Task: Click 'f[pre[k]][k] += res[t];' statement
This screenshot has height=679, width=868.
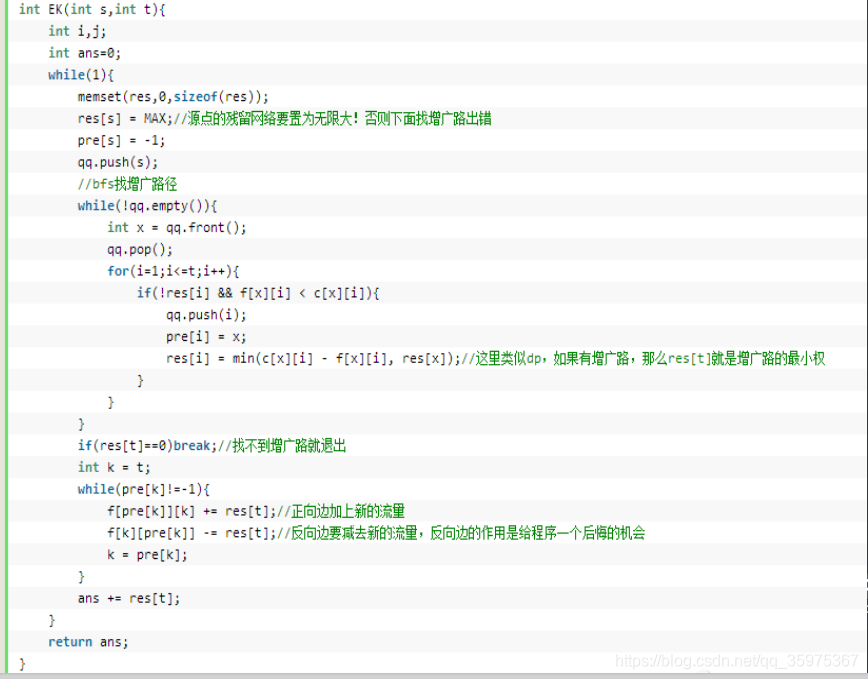Action: pyautogui.click(x=192, y=511)
